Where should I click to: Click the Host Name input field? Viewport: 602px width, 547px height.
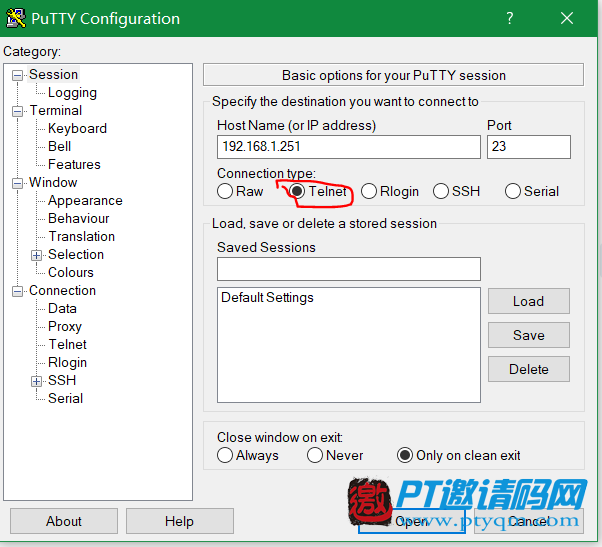[x=349, y=147]
